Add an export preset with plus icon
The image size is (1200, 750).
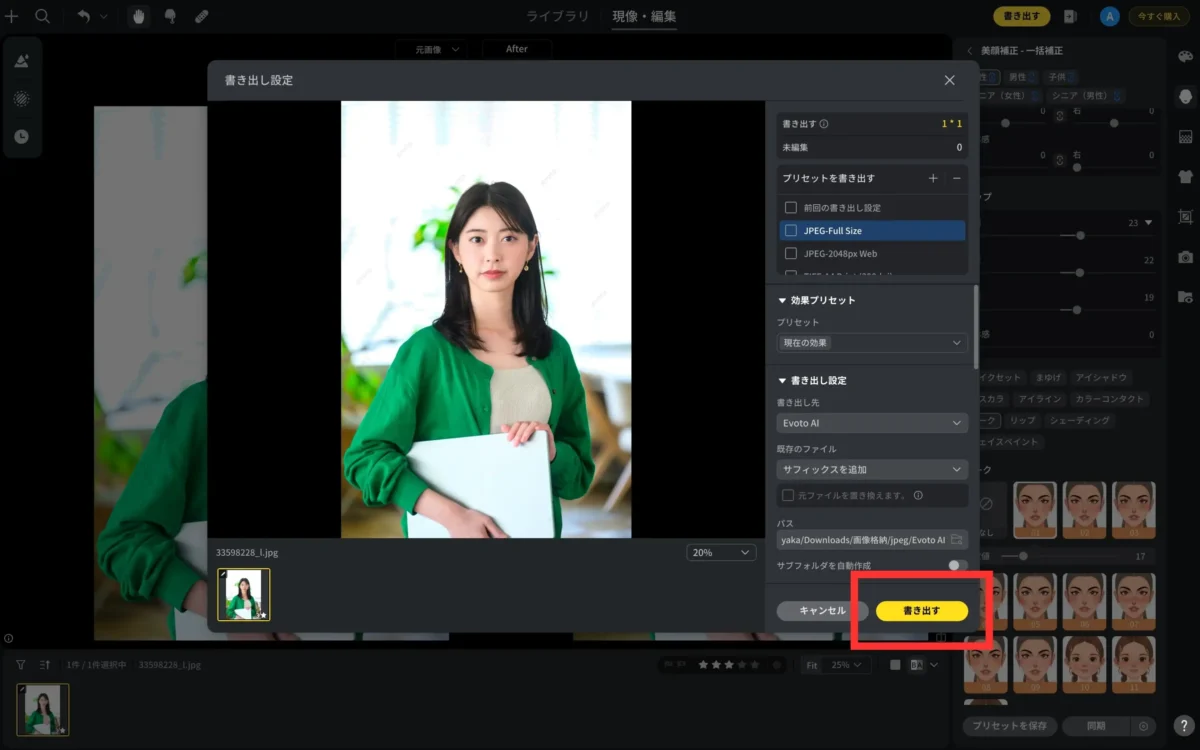933,178
